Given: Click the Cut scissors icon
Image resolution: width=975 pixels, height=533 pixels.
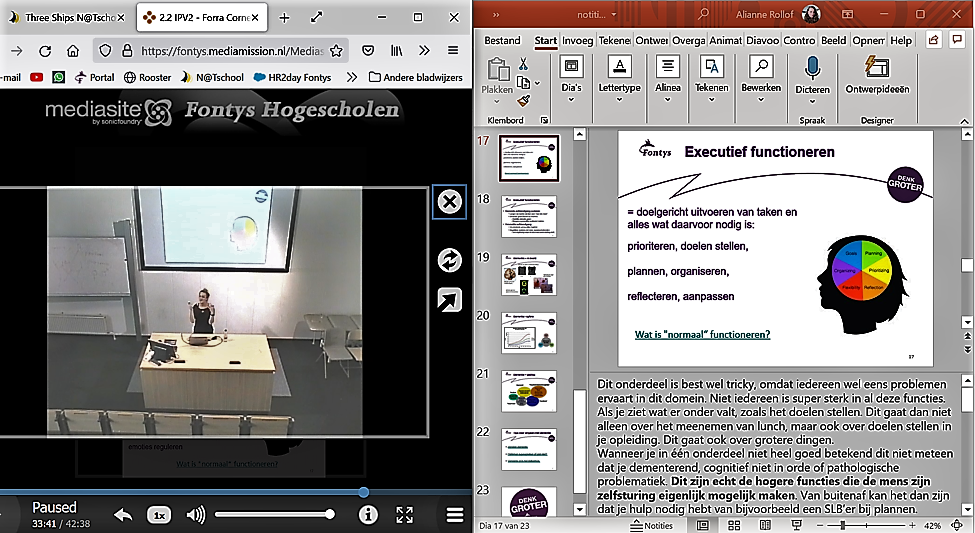Looking at the screenshot, I should pos(524,65).
